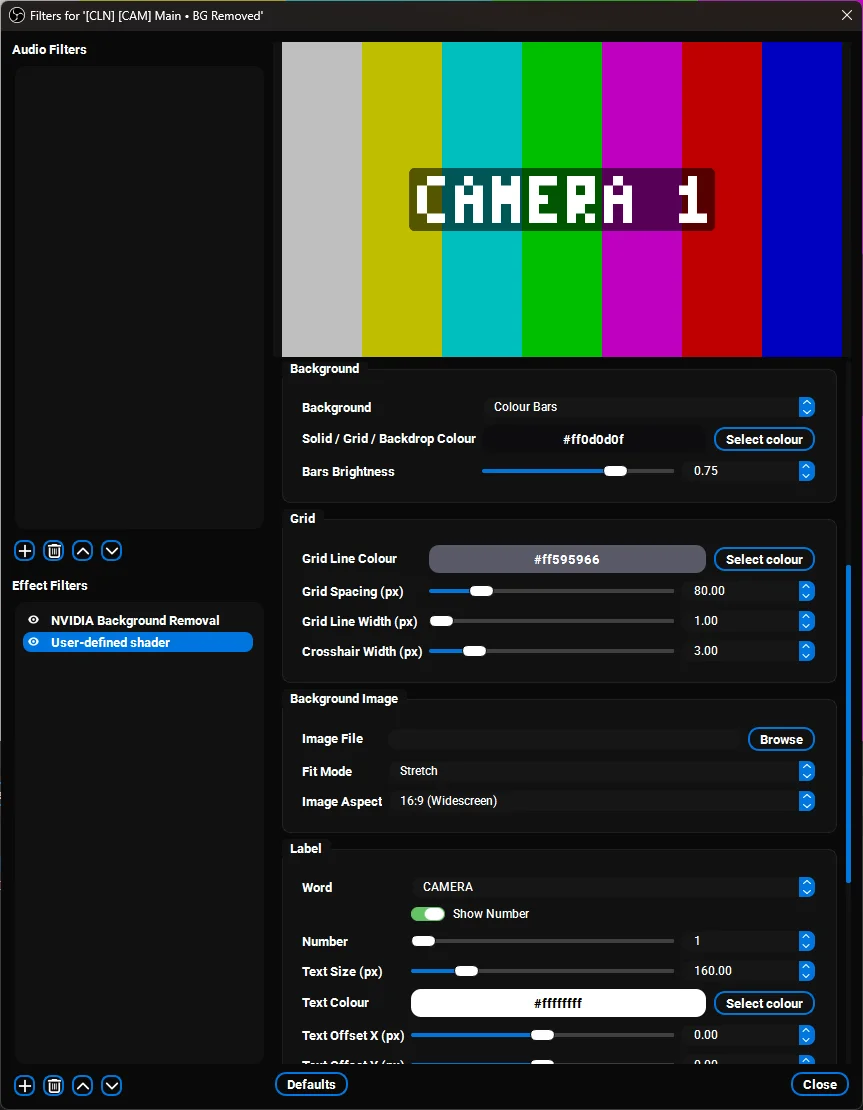Image resolution: width=863 pixels, height=1110 pixels.
Task: Open the Background type dropdown
Action: [x=650, y=407]
